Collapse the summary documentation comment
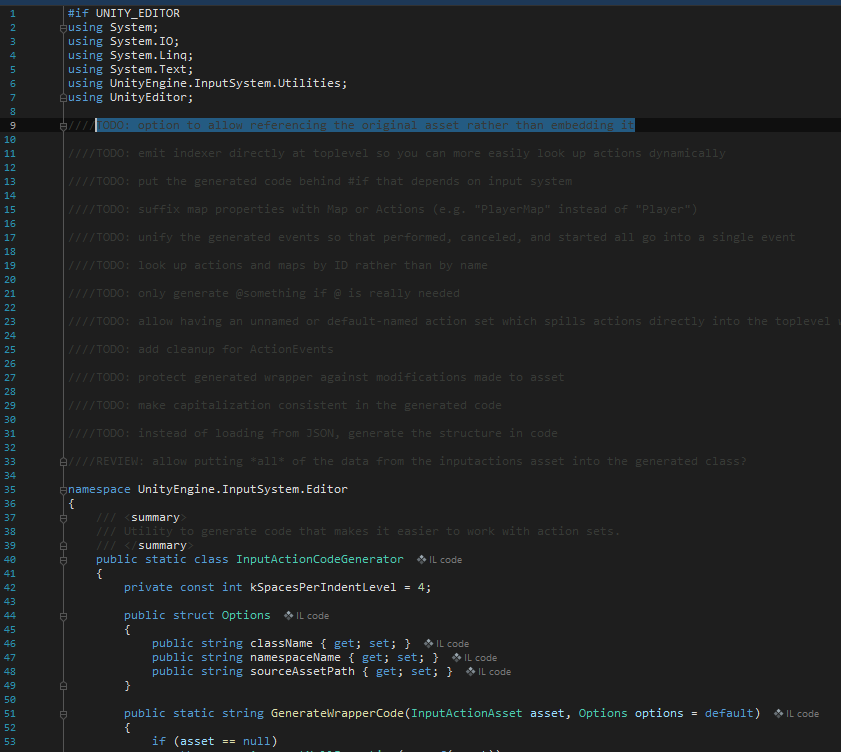Image resolution: width=841 pixels, height=752 pixels. pyautogui.click(x=63, y=517)
